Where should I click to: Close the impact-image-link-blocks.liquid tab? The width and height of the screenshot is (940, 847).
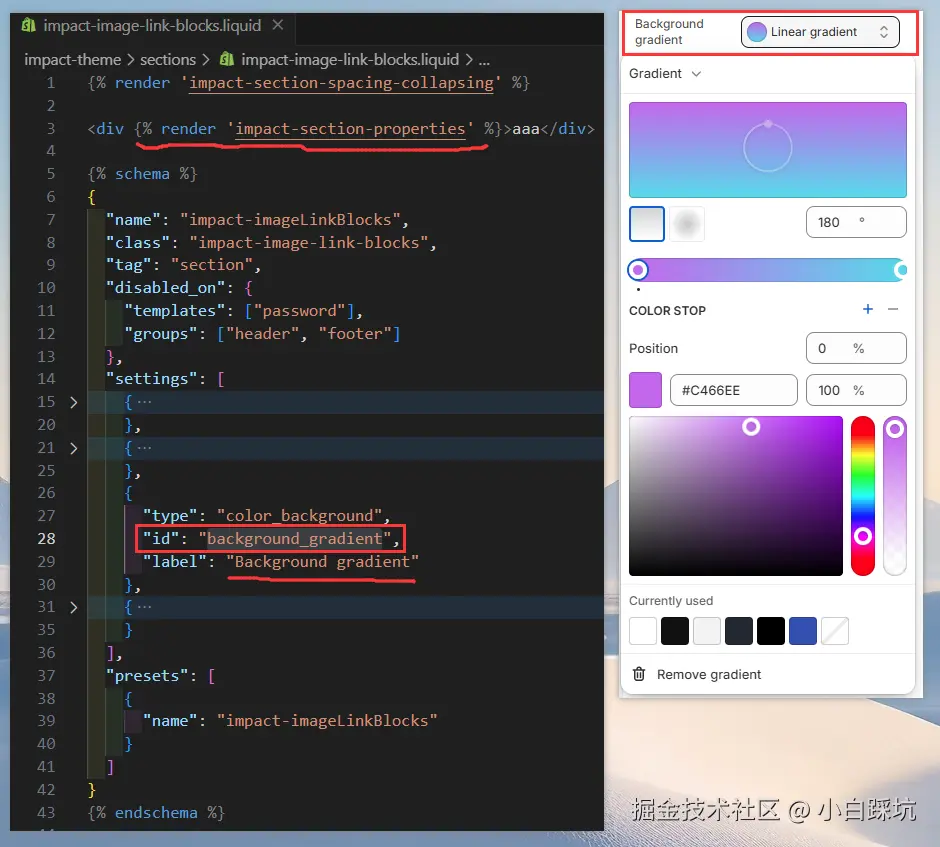(278, 25)
